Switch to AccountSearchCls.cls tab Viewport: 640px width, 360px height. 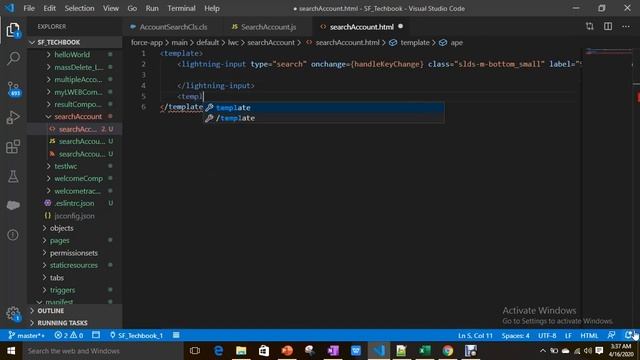click(173, 27)
